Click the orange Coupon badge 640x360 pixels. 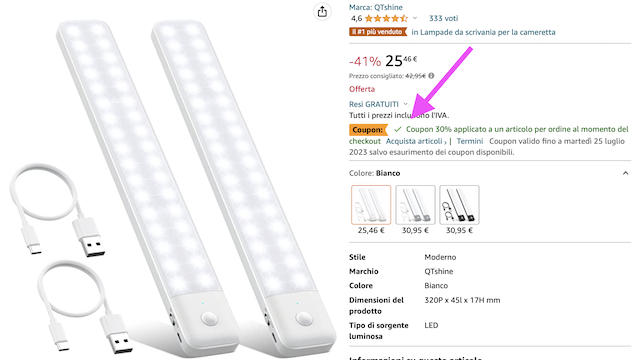[x=368, y=130]
